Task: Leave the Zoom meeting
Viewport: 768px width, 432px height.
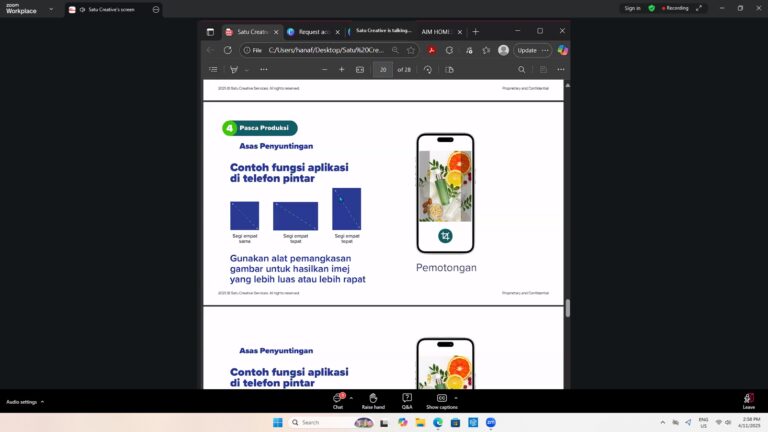Action: coord(748,400)
